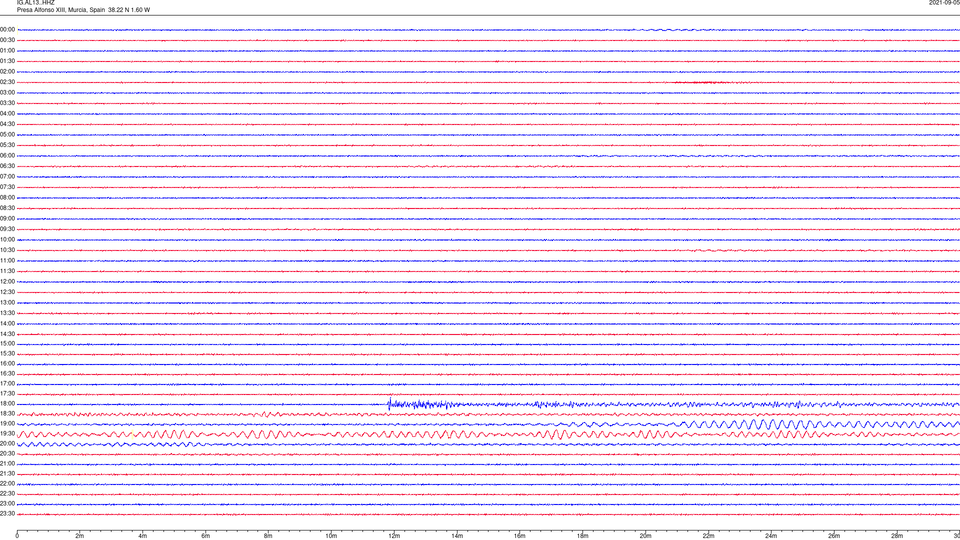The image size is (960, 540).
Task: Pick the '02:30' time label
Action: click(7, 82)
